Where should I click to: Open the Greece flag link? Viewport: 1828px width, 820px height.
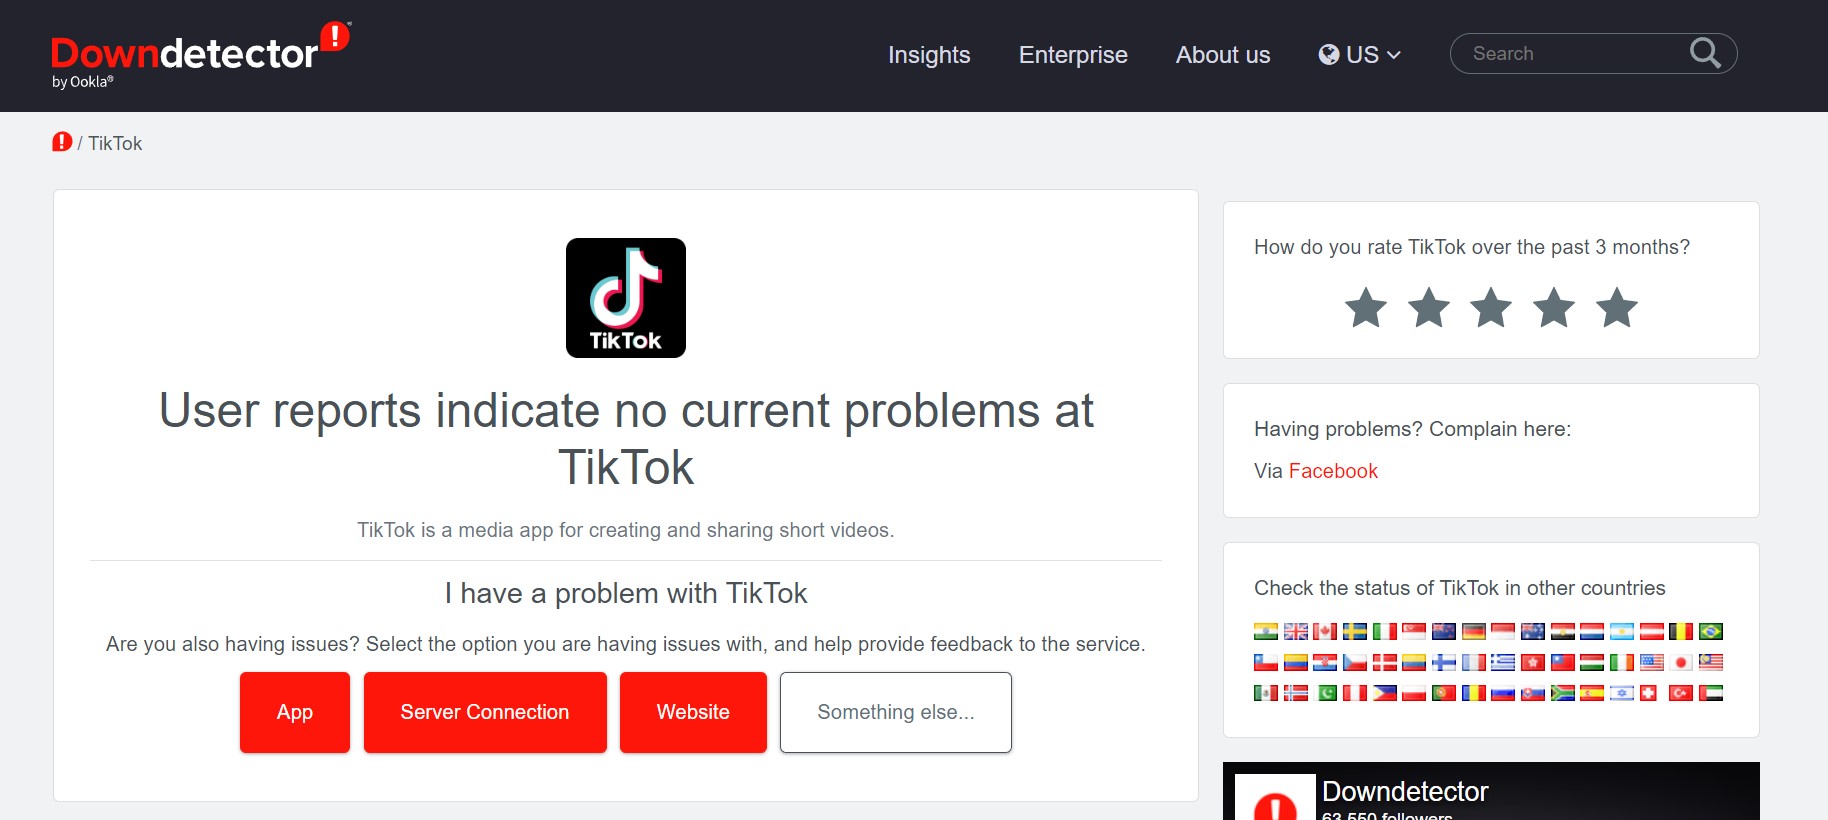click(x=1503, y=662)
